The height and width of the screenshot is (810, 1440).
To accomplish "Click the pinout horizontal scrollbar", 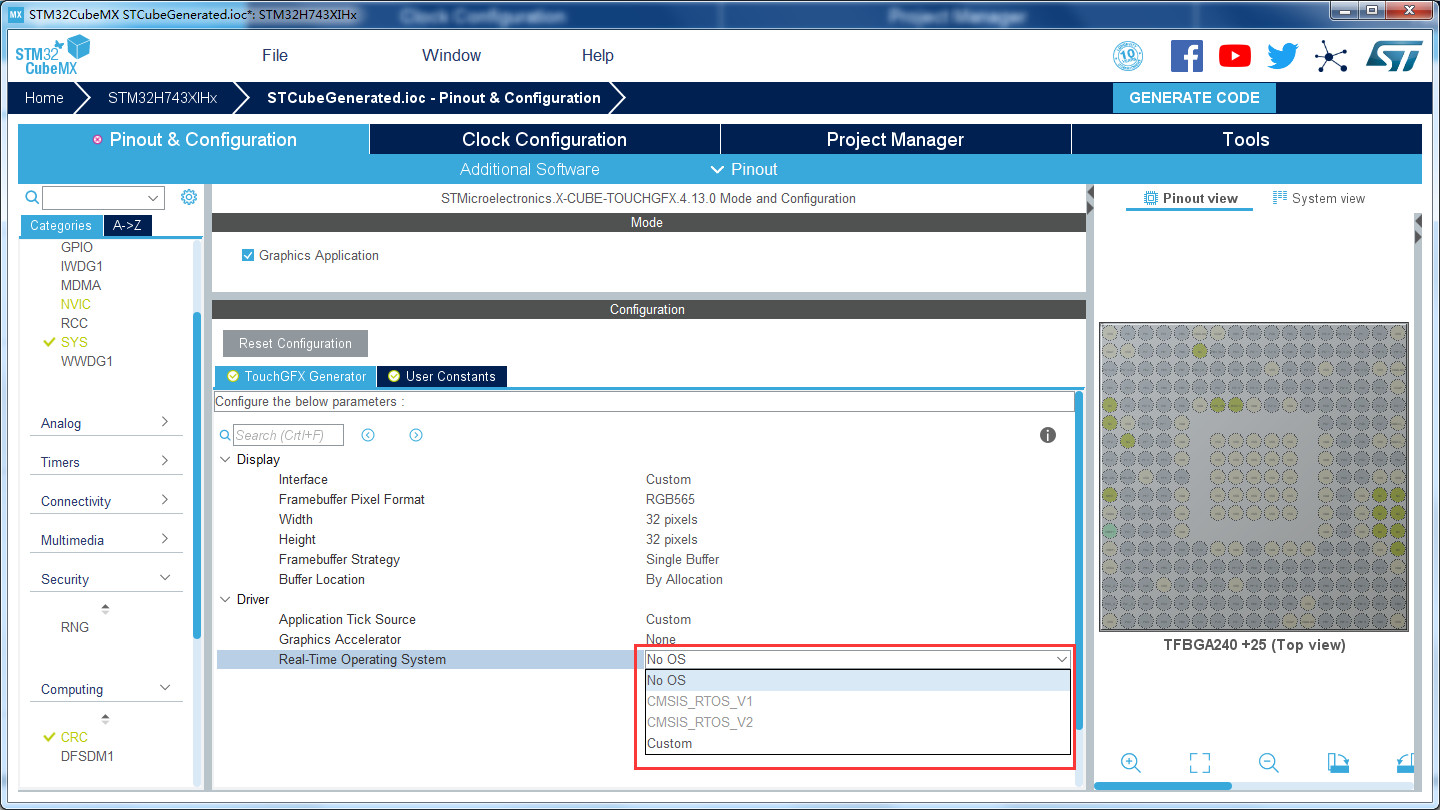I will click(x=1163, y=786).
